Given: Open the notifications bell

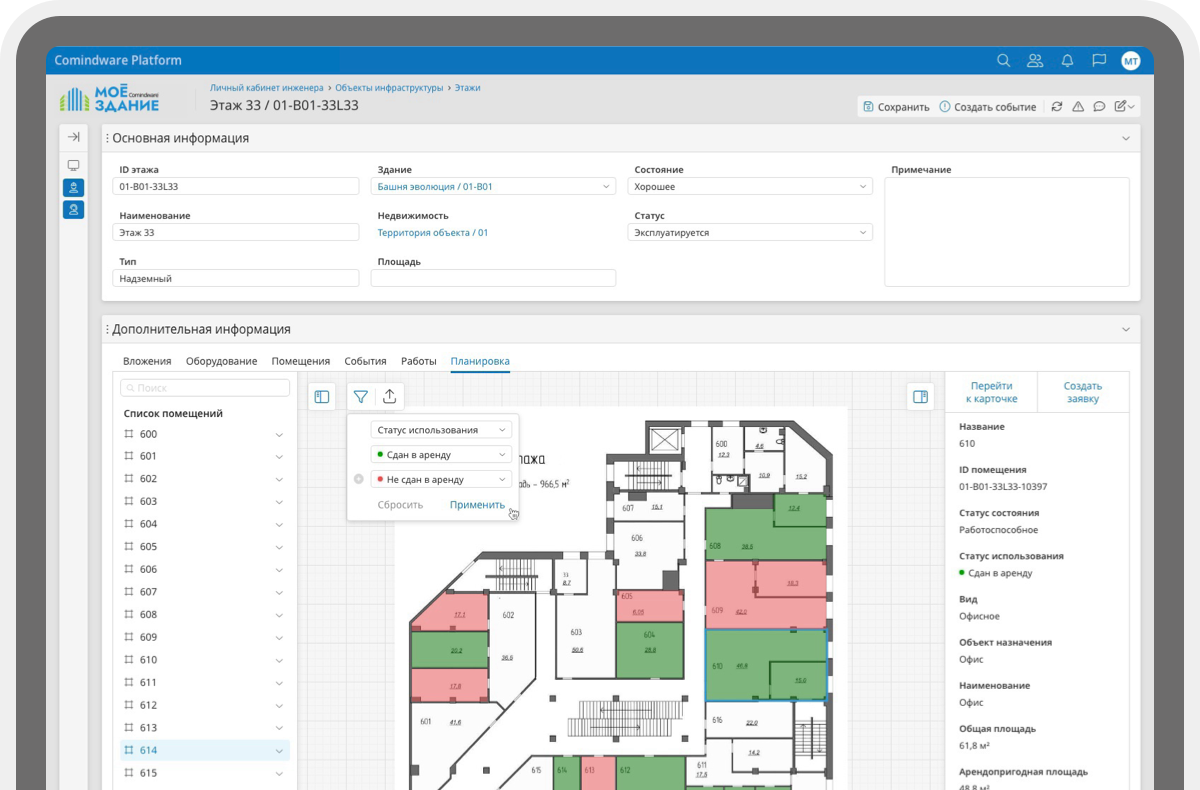Looking at the screenshot, I should [1067, 61].
